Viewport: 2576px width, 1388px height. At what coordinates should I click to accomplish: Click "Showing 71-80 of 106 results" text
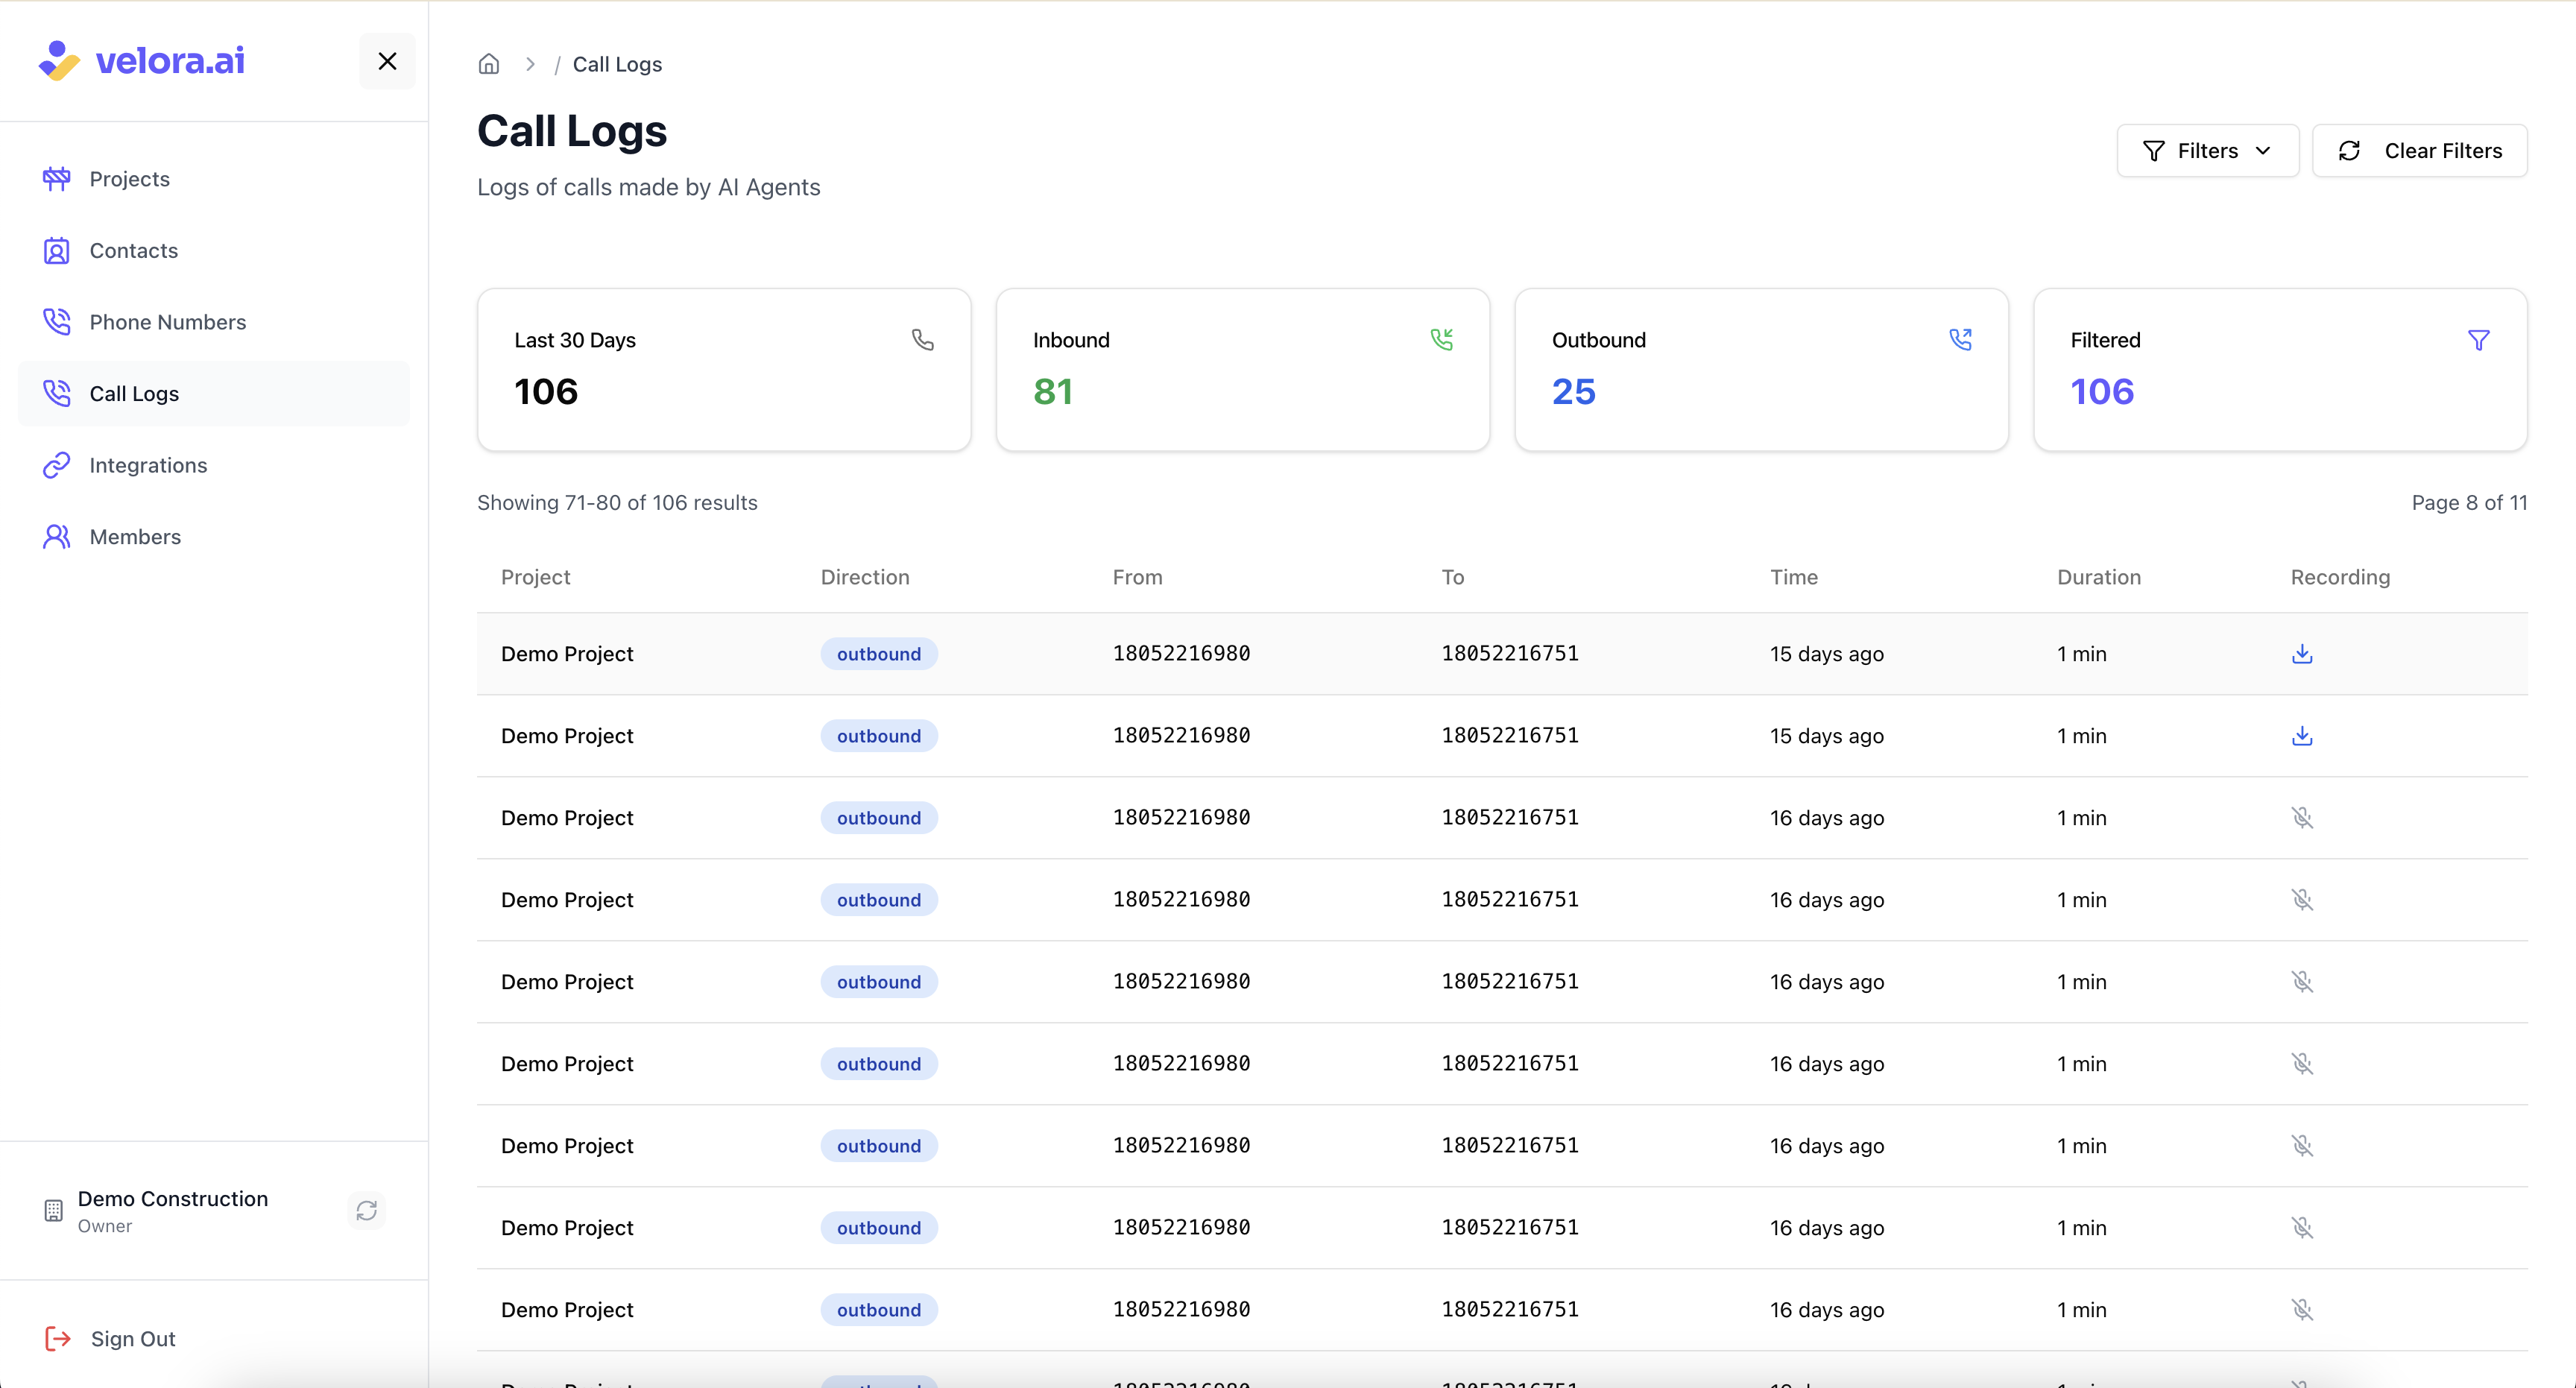tap(617, 503)
